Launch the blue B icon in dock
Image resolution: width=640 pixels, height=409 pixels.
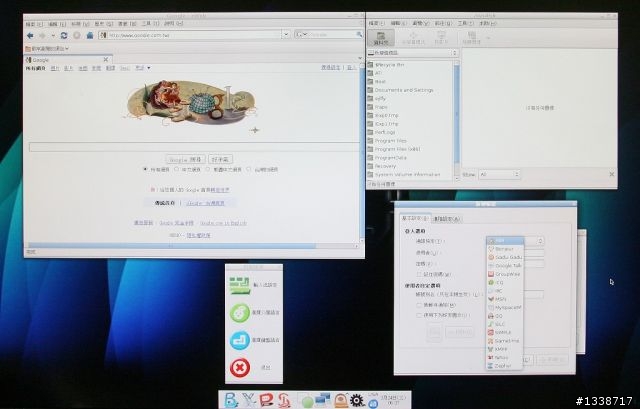[x=230, y=400]
